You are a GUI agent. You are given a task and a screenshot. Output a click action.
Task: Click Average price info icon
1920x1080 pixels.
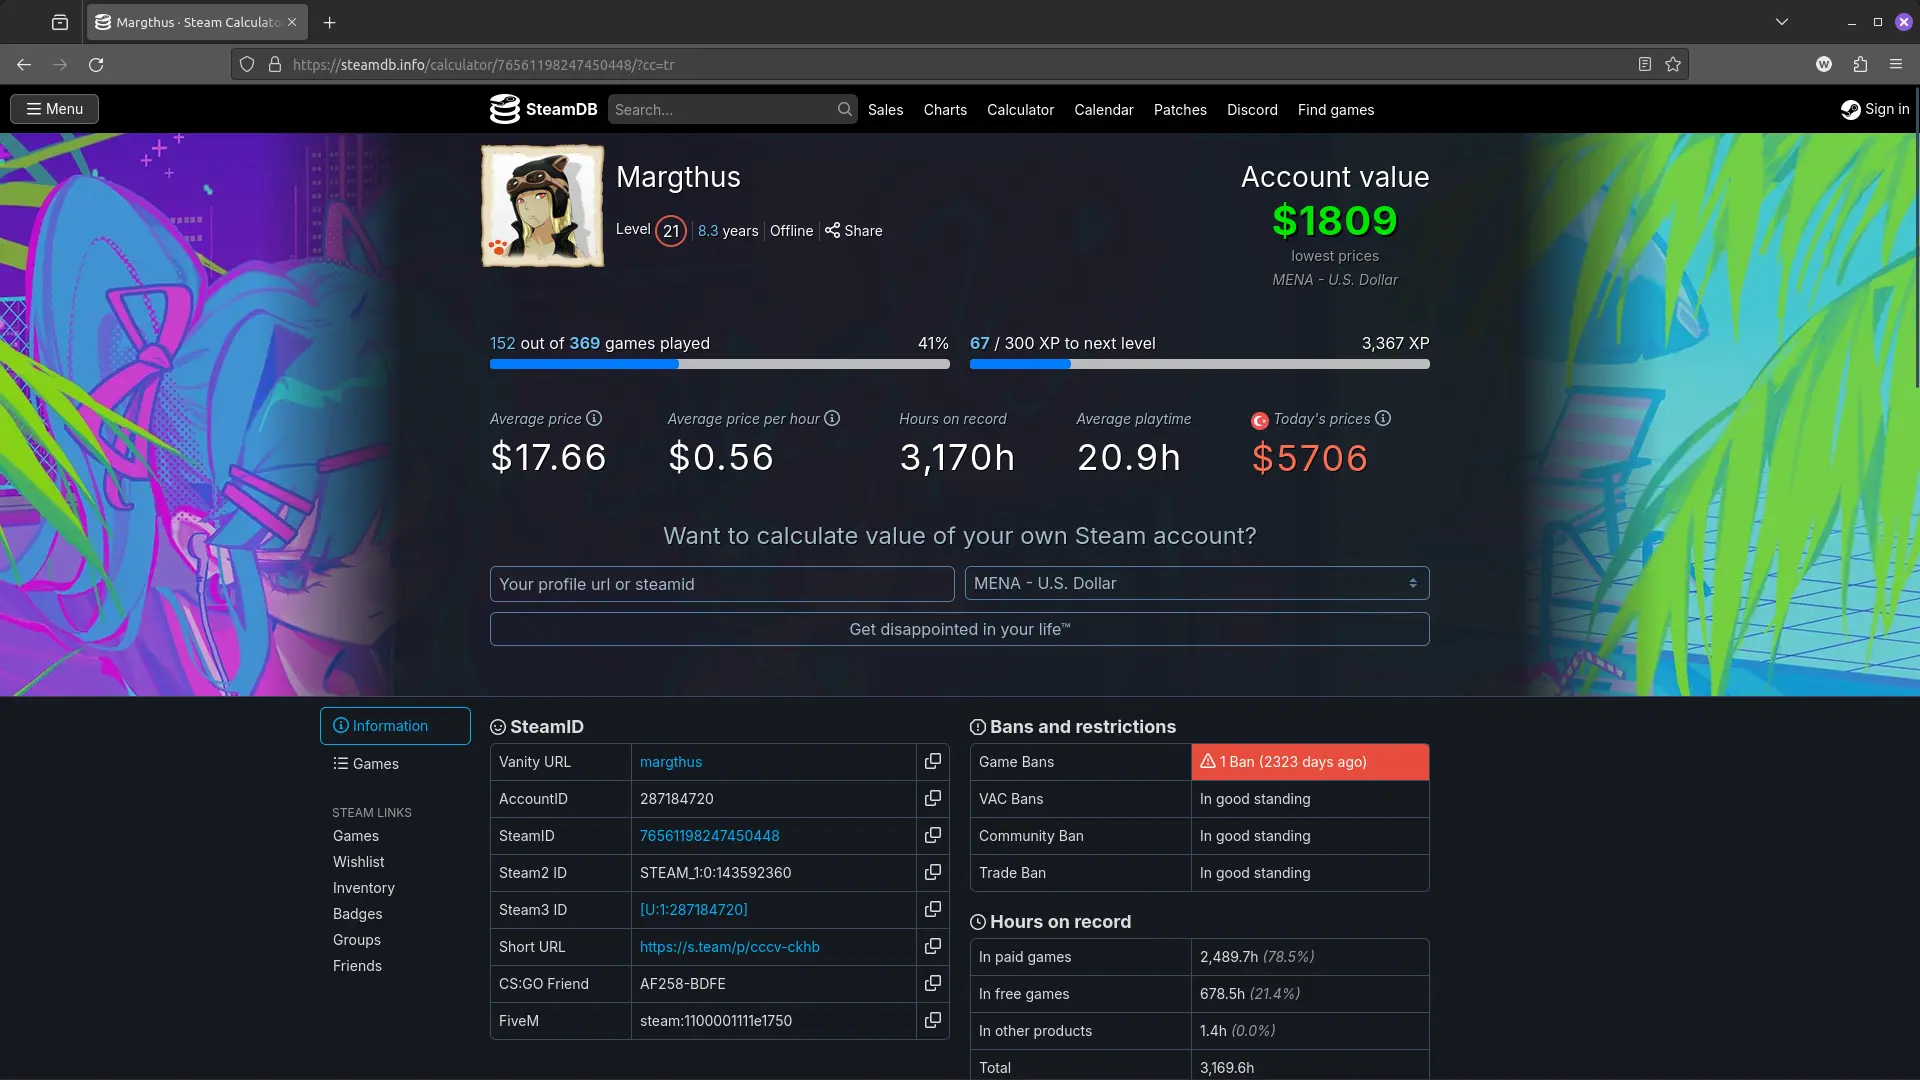coord(594,418)
